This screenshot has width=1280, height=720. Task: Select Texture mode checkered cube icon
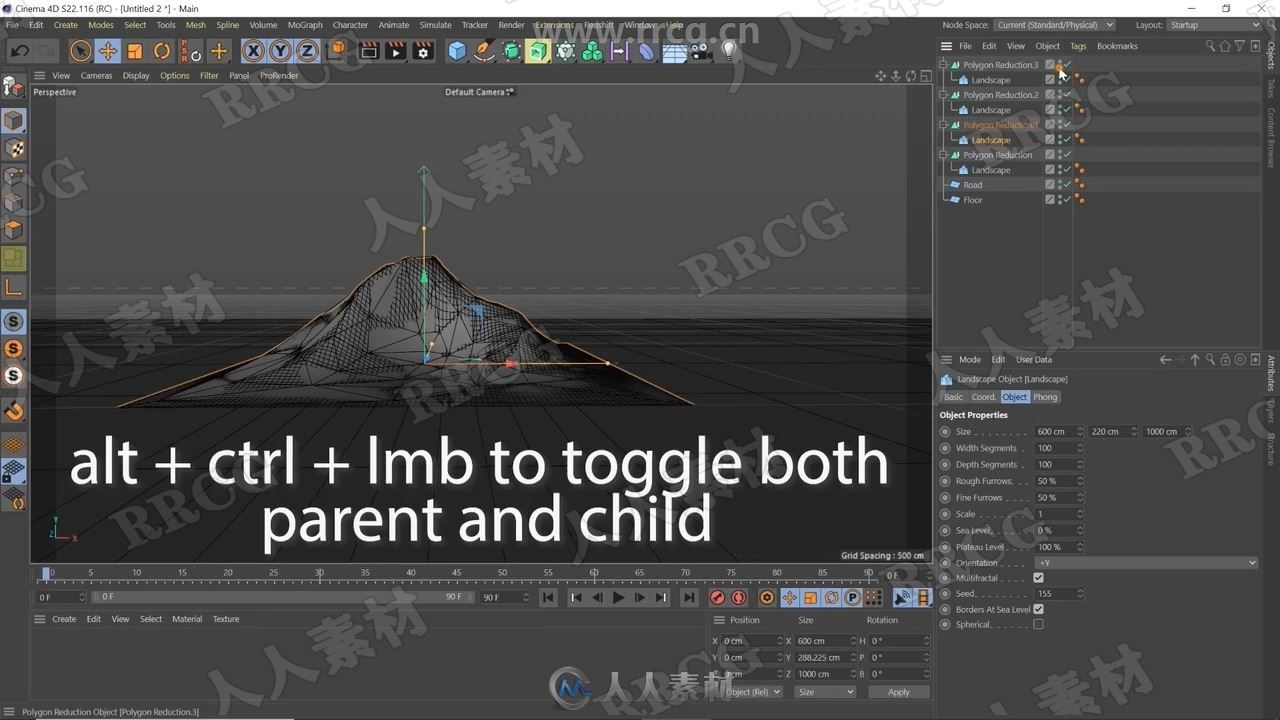click(x=14, y=148)
